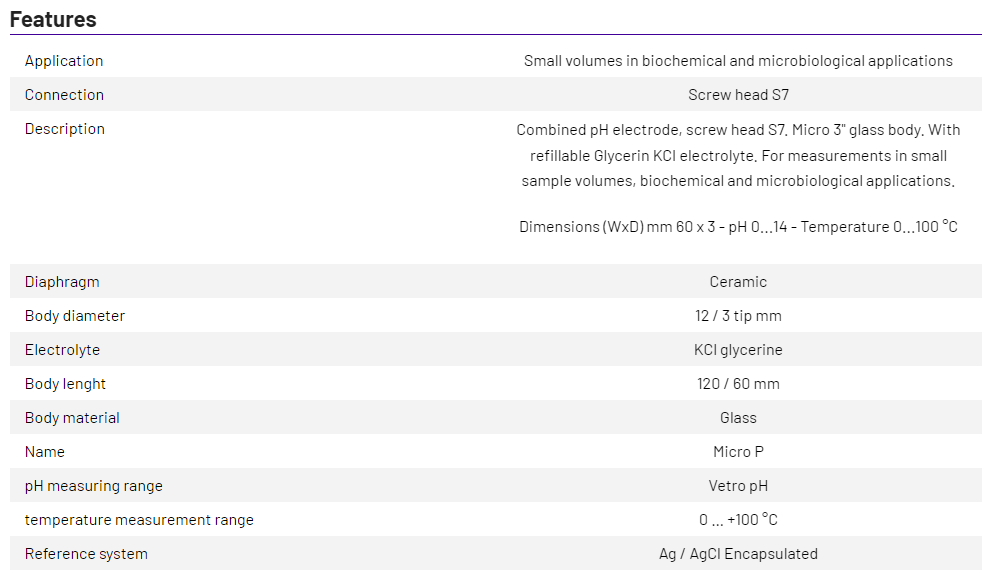The image size is (991, 580).
Task: Click 'Micro P' name value
Action: click(738, 452)
